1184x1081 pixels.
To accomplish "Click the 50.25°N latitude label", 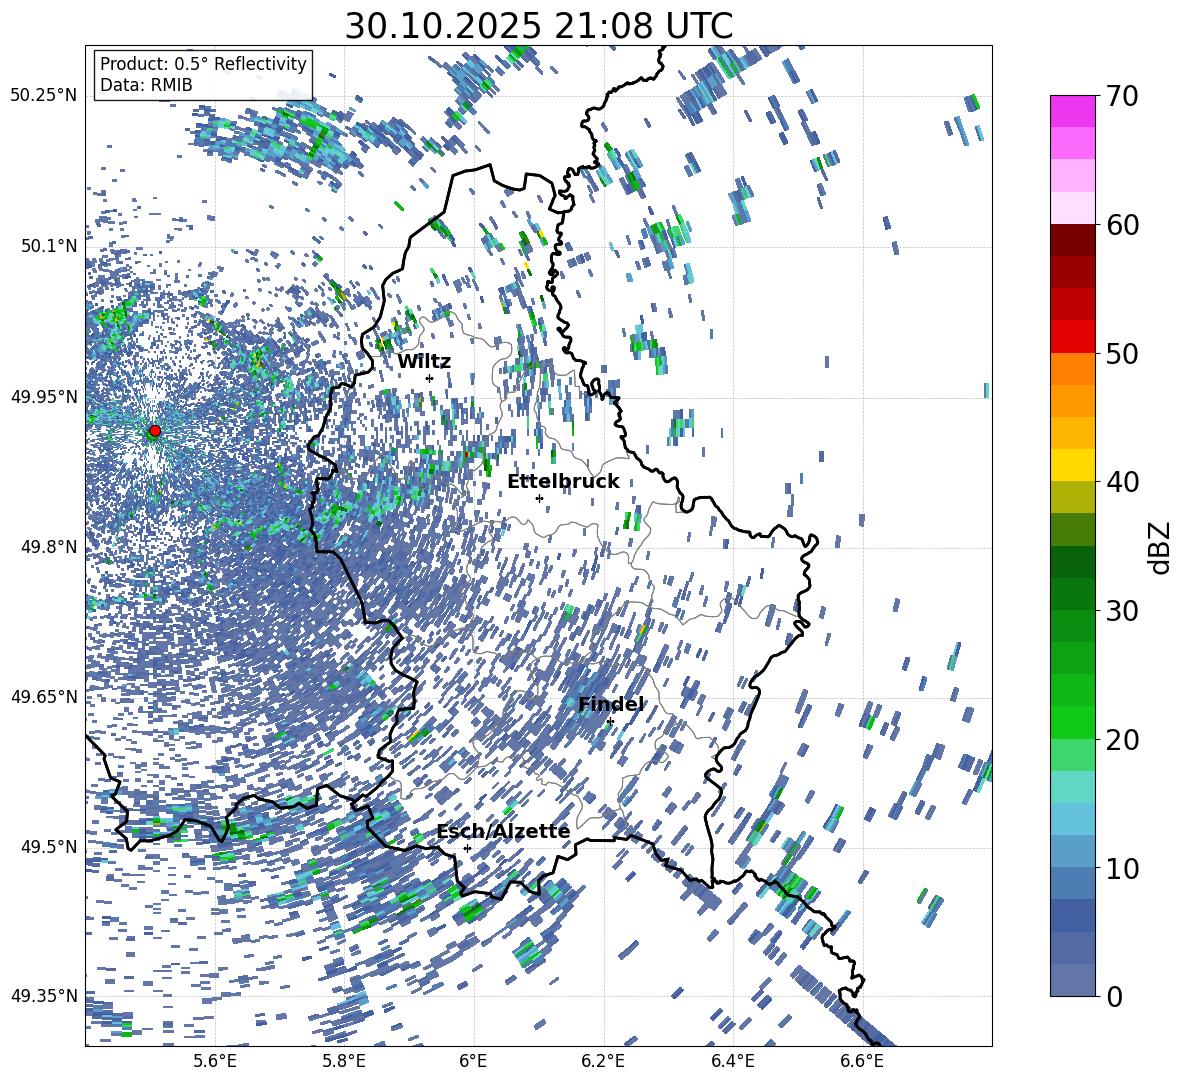I will coord(45,96).
